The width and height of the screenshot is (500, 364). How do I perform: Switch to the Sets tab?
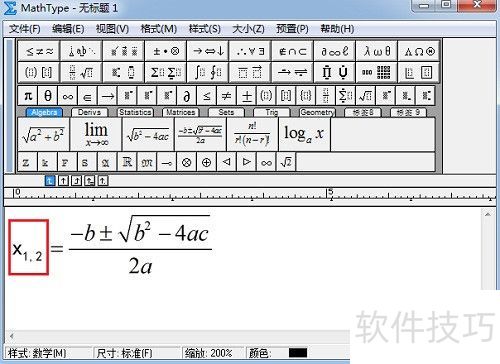click(226, 112)
